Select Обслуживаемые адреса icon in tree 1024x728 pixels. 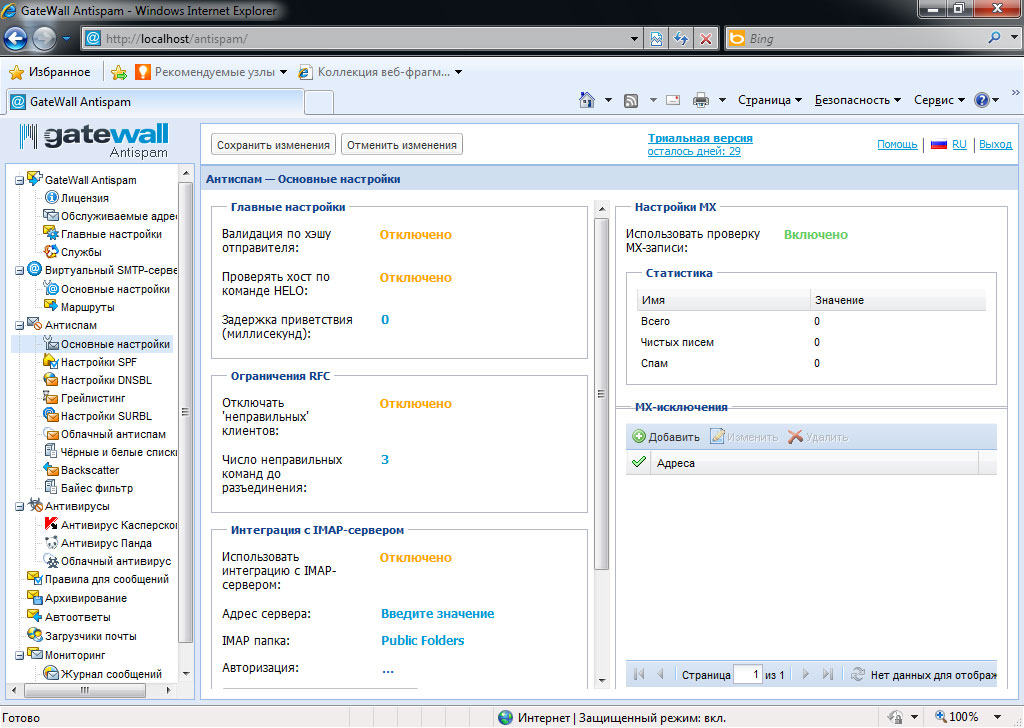click(x=51, y=215)
